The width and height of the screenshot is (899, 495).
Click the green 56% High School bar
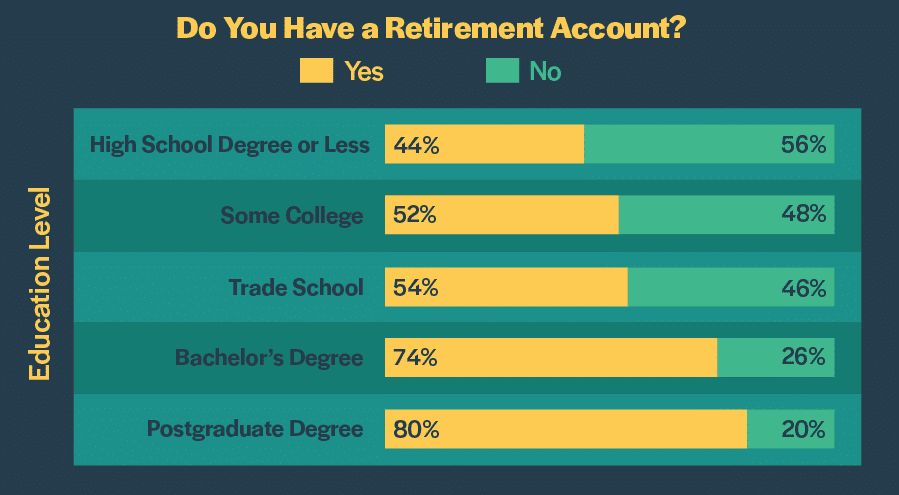[708, 145]
